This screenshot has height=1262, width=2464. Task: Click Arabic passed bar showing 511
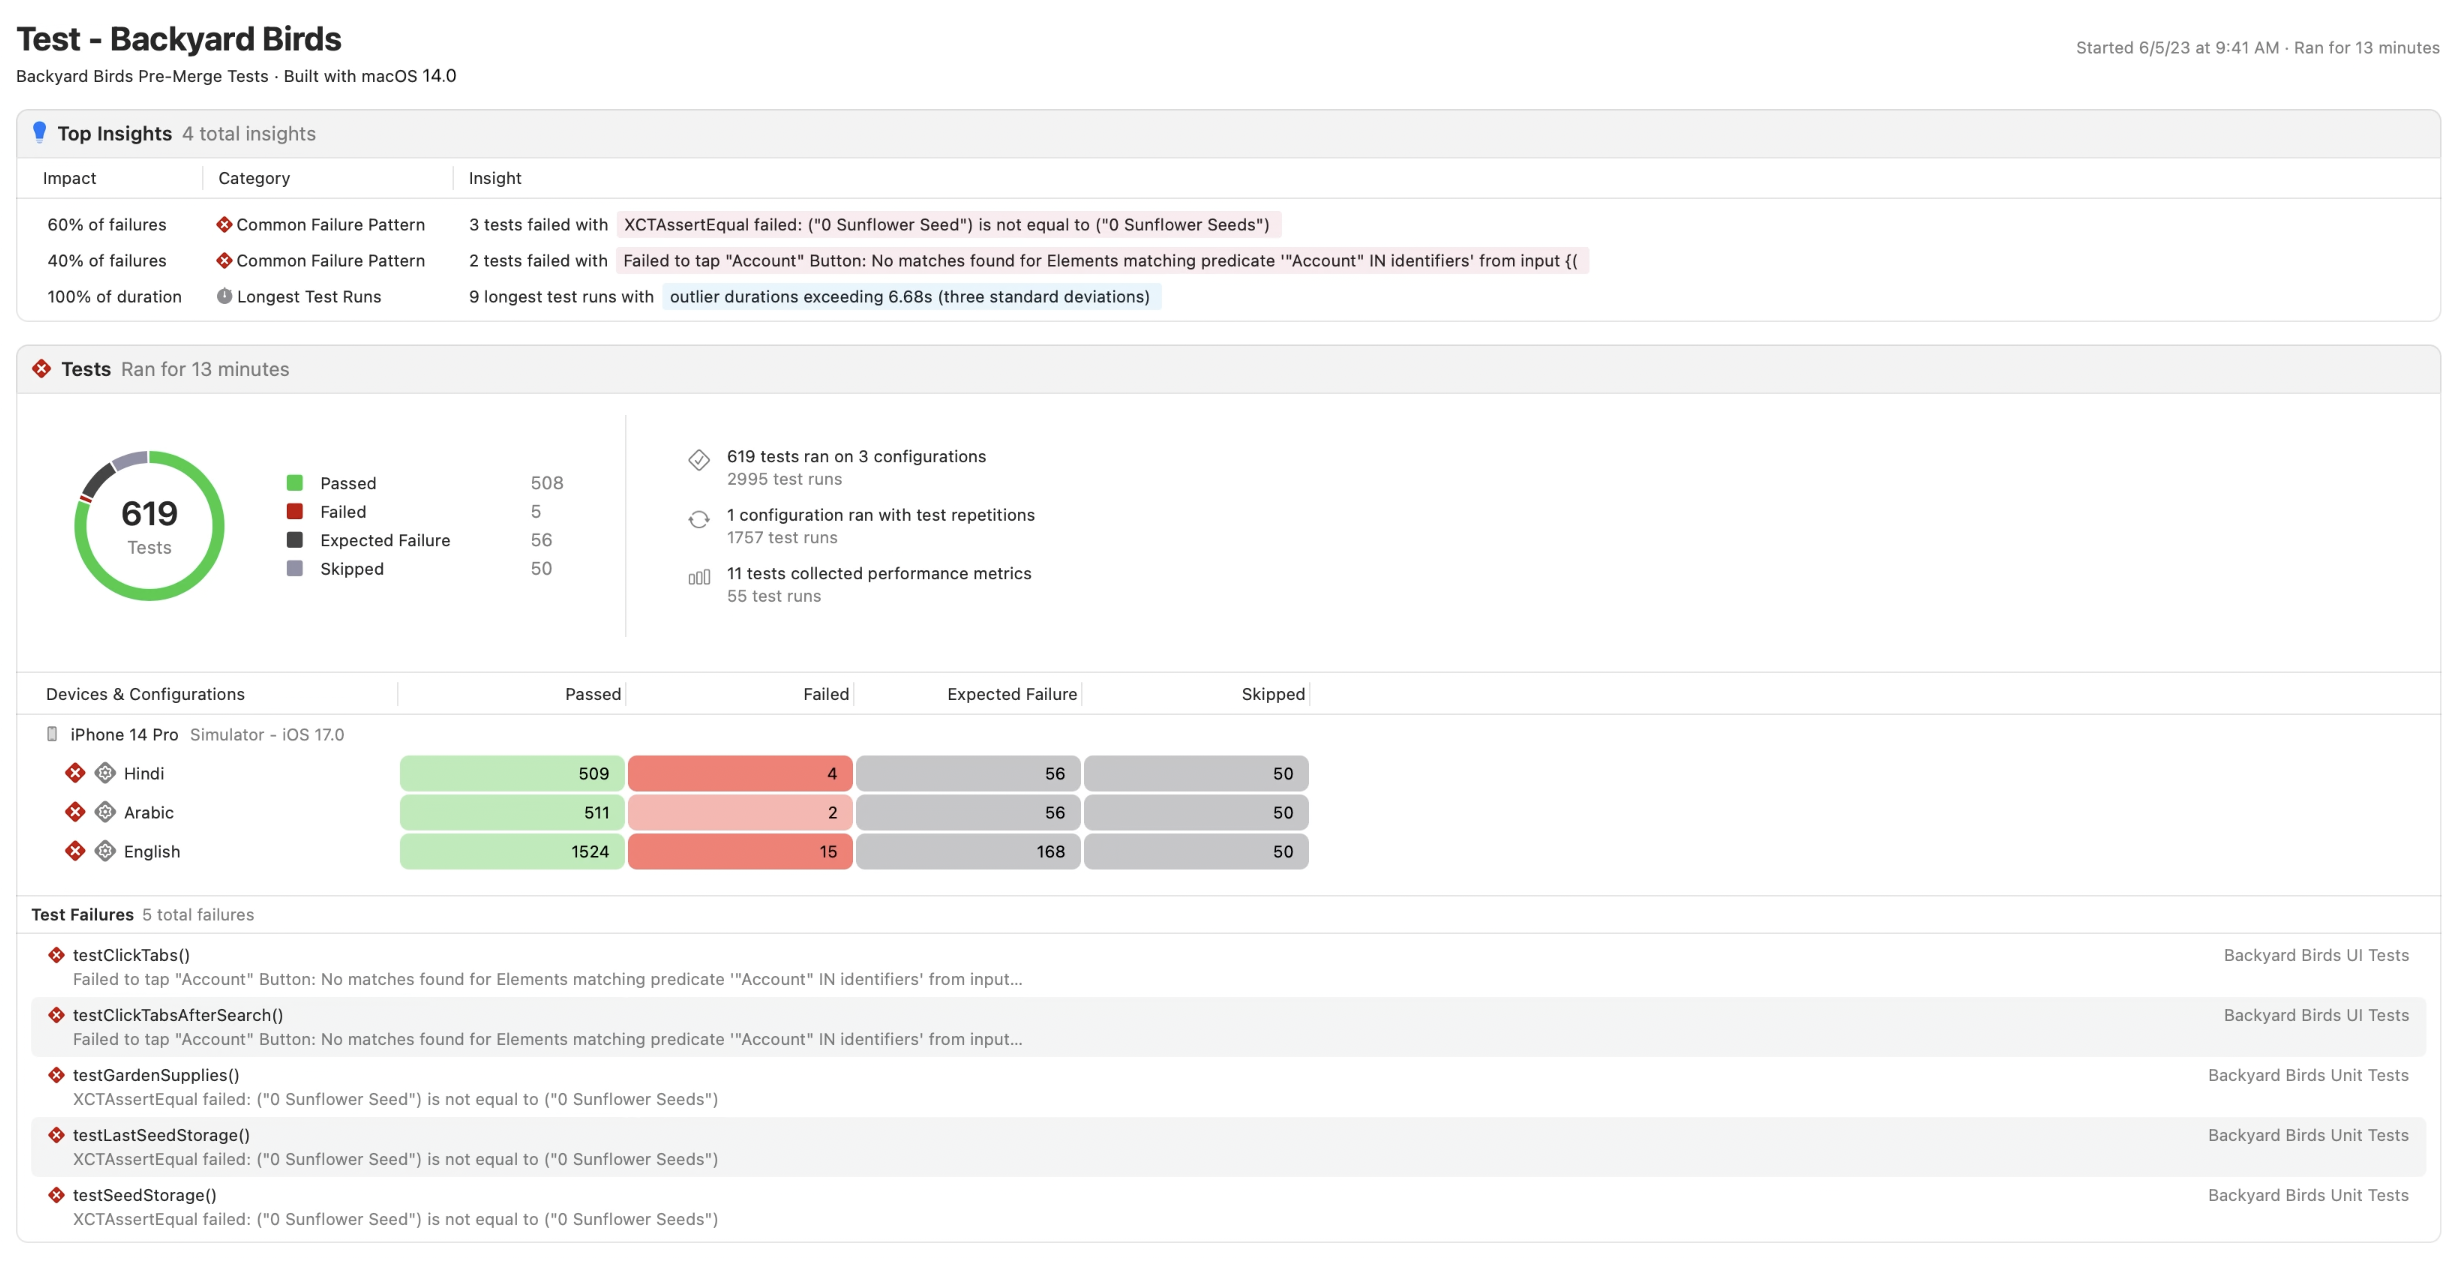click(x=512, y=812)
